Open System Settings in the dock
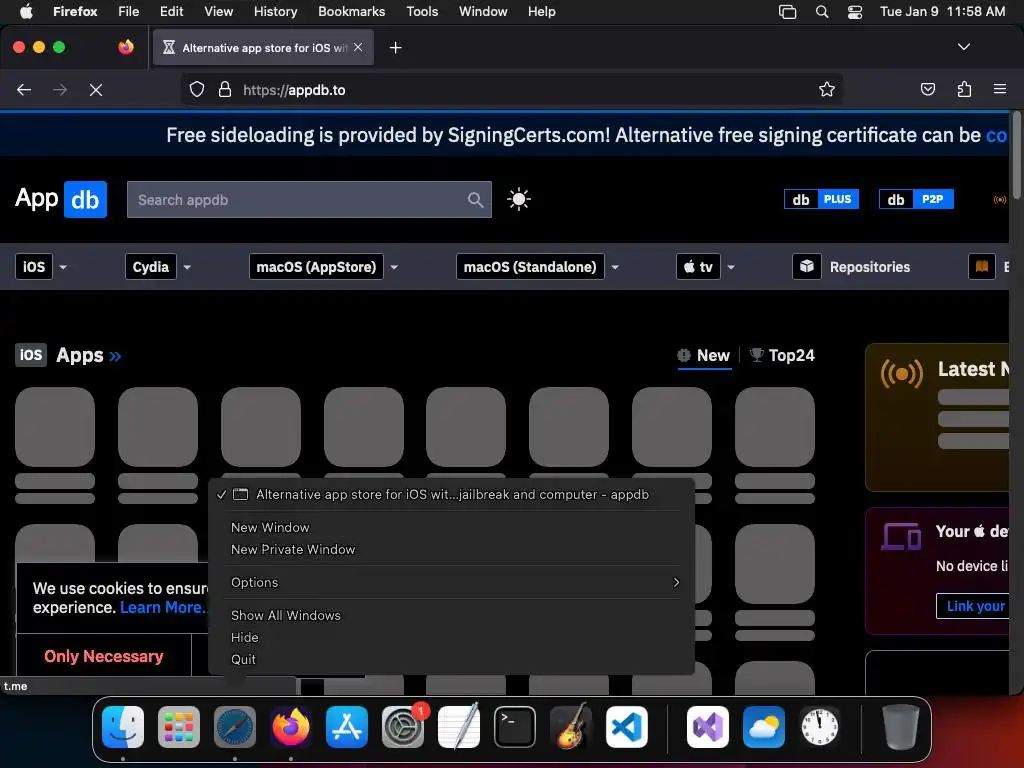Image resolution: width=1024 pixels, height=768 pixels. click(x=403, y=727)
